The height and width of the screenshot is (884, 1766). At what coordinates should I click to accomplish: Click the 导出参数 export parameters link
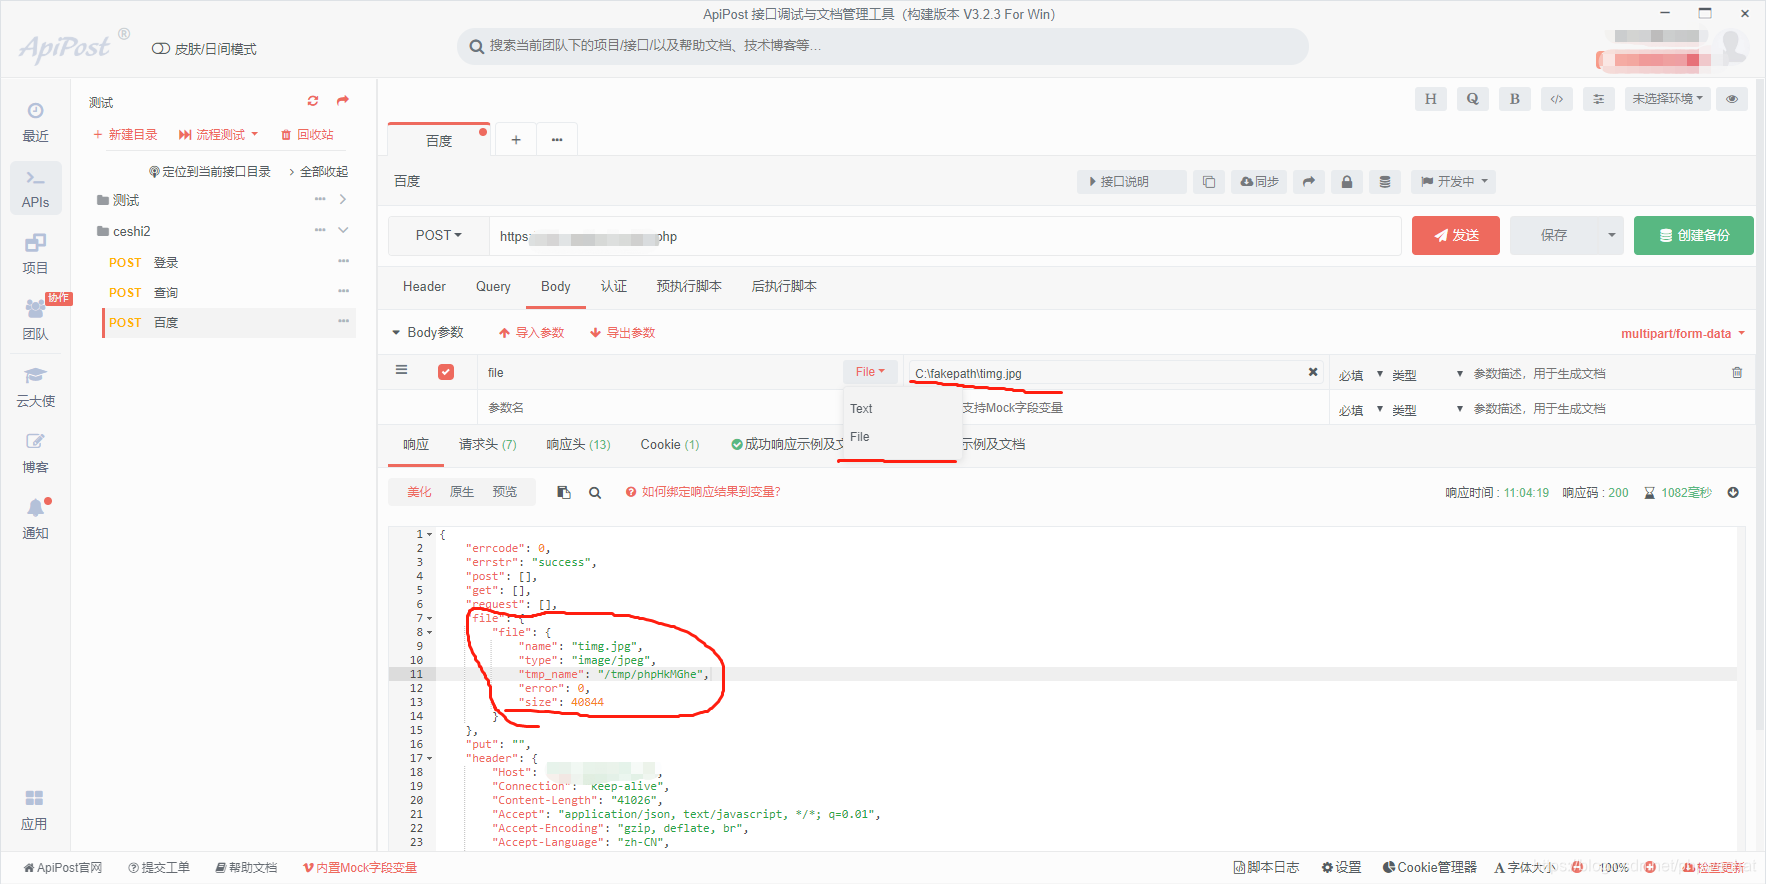tap(622, 333)
